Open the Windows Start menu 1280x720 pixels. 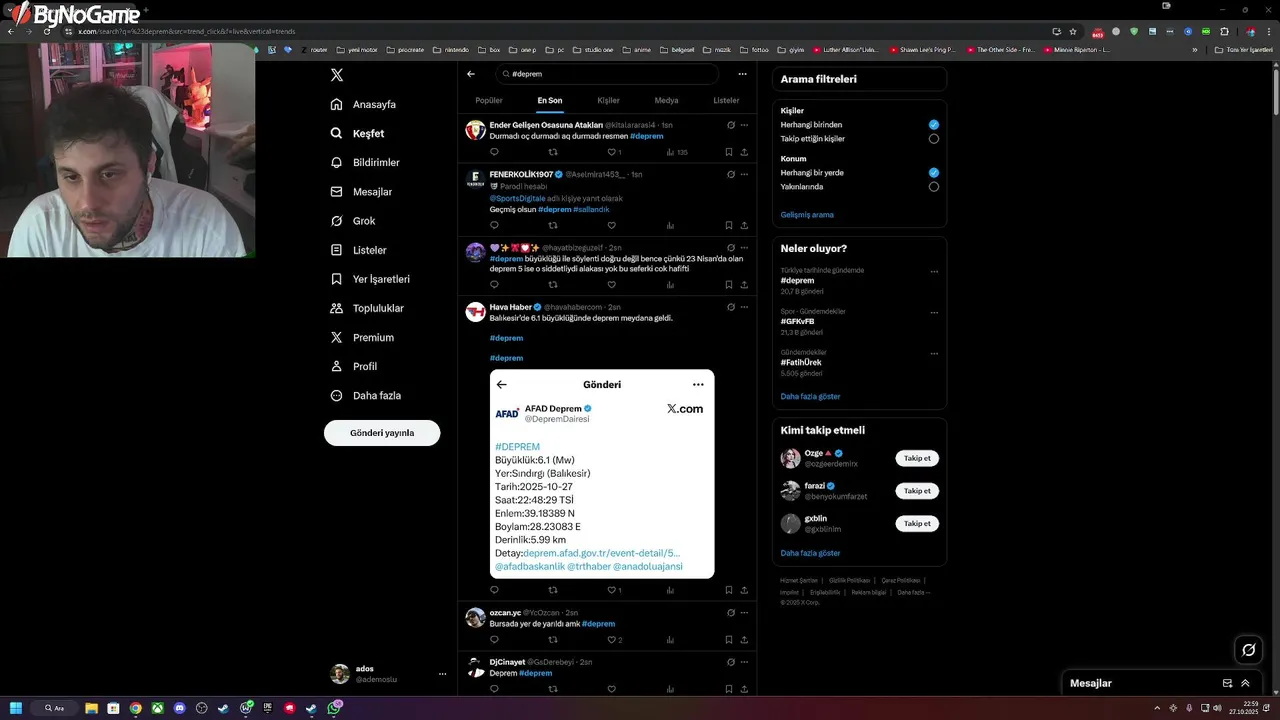point(16,708)
